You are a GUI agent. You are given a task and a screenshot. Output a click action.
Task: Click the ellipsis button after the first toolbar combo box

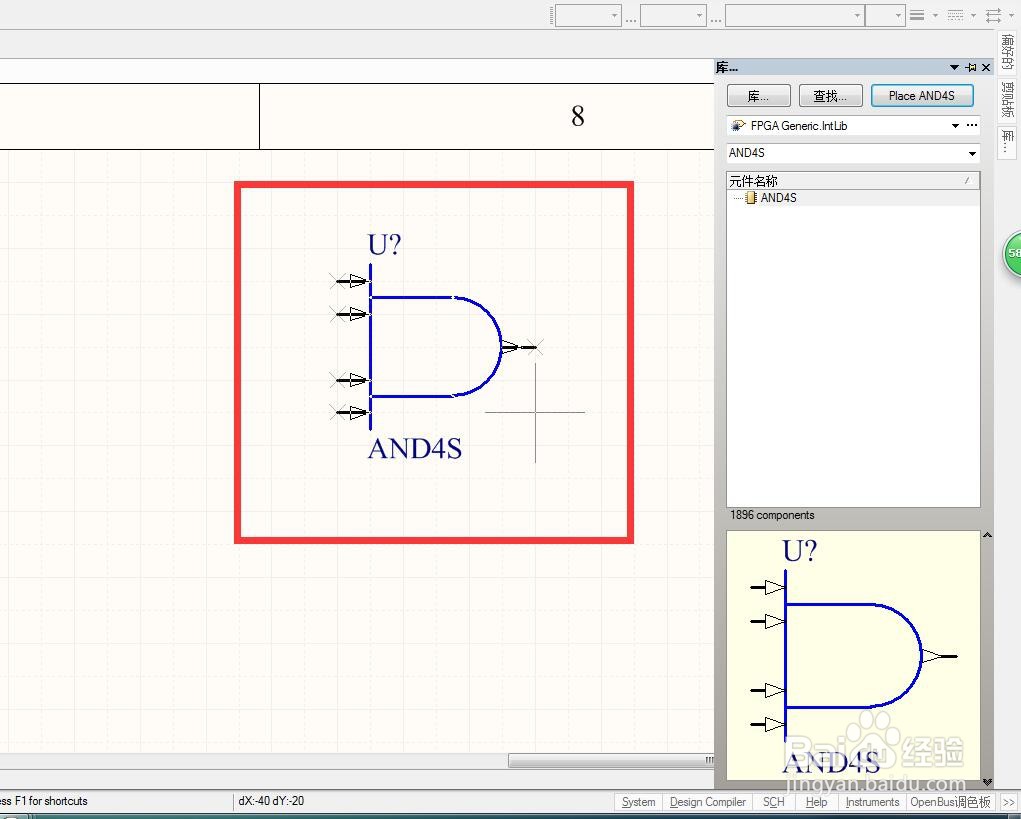[630, 18]
